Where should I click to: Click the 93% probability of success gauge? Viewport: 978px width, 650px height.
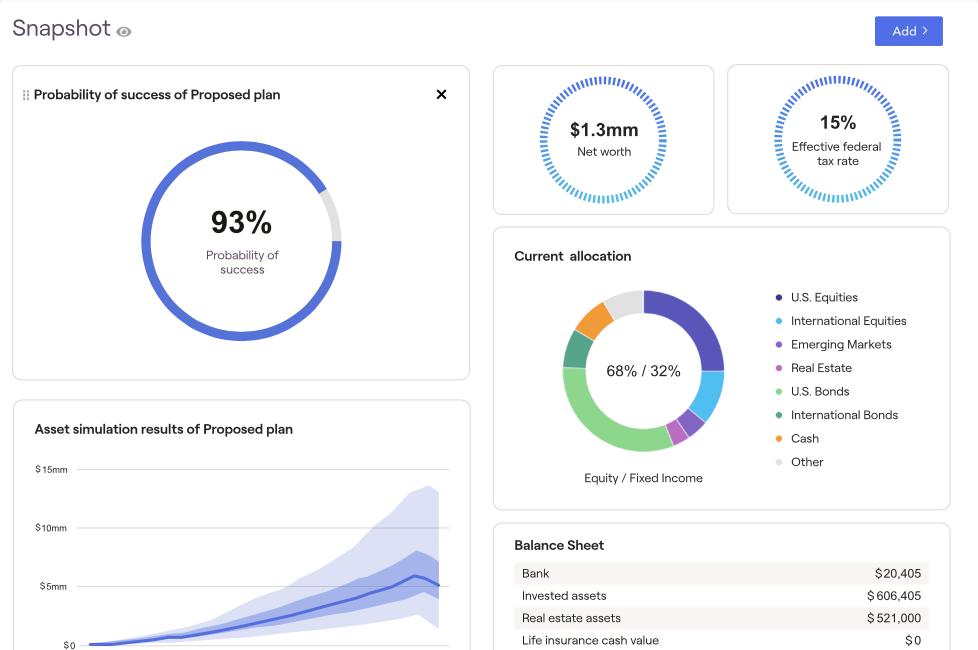(x=241, y=241)
